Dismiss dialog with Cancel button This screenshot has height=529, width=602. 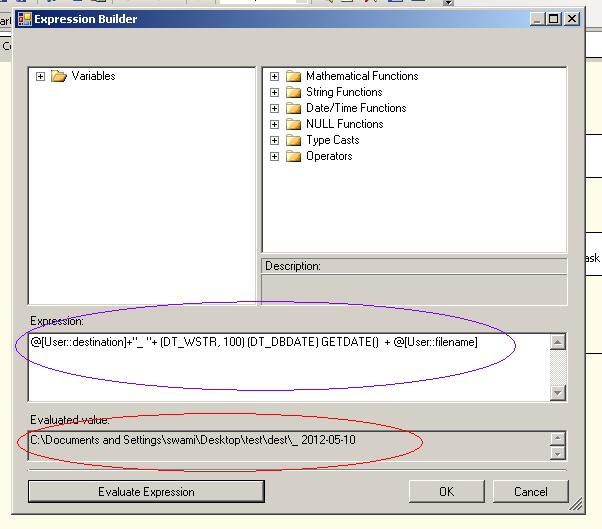click(531, 492)
